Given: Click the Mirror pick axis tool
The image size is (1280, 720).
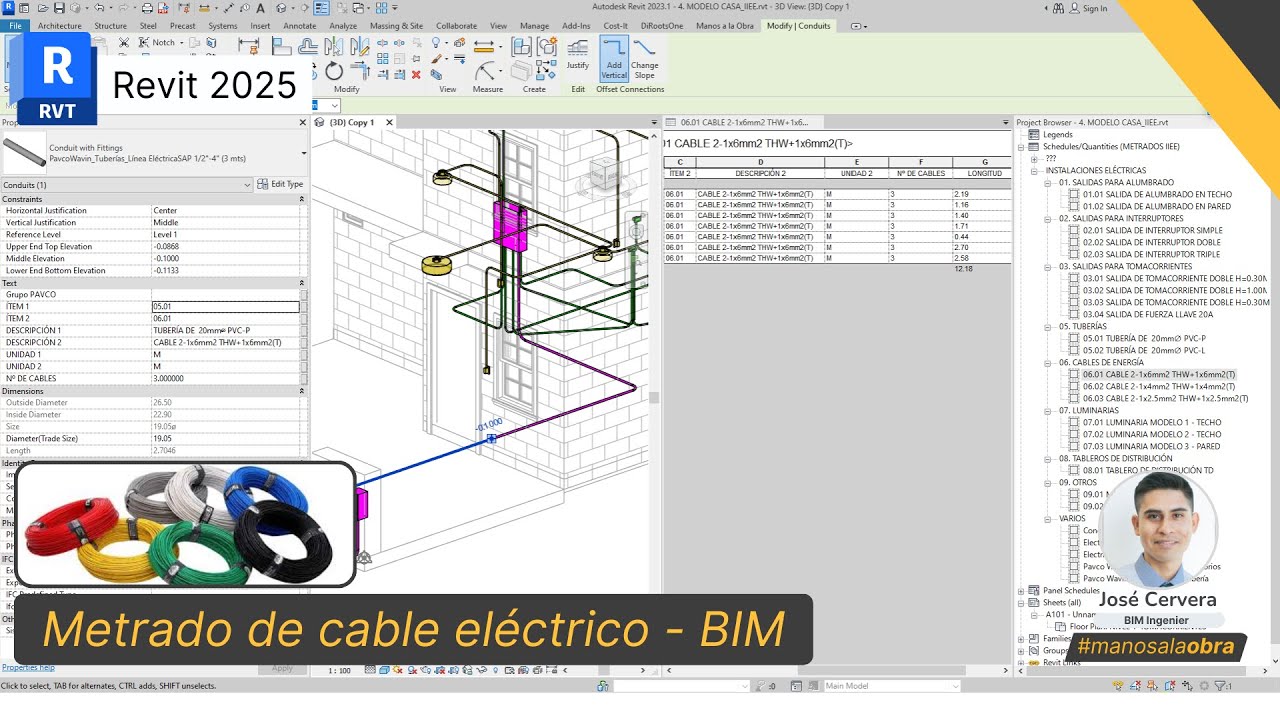Looking at the screenshot, I should pos(334,47).
